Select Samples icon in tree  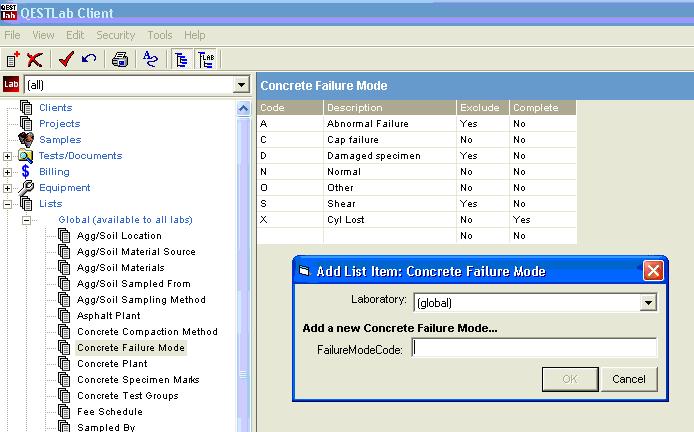click(x=26, y=140)
